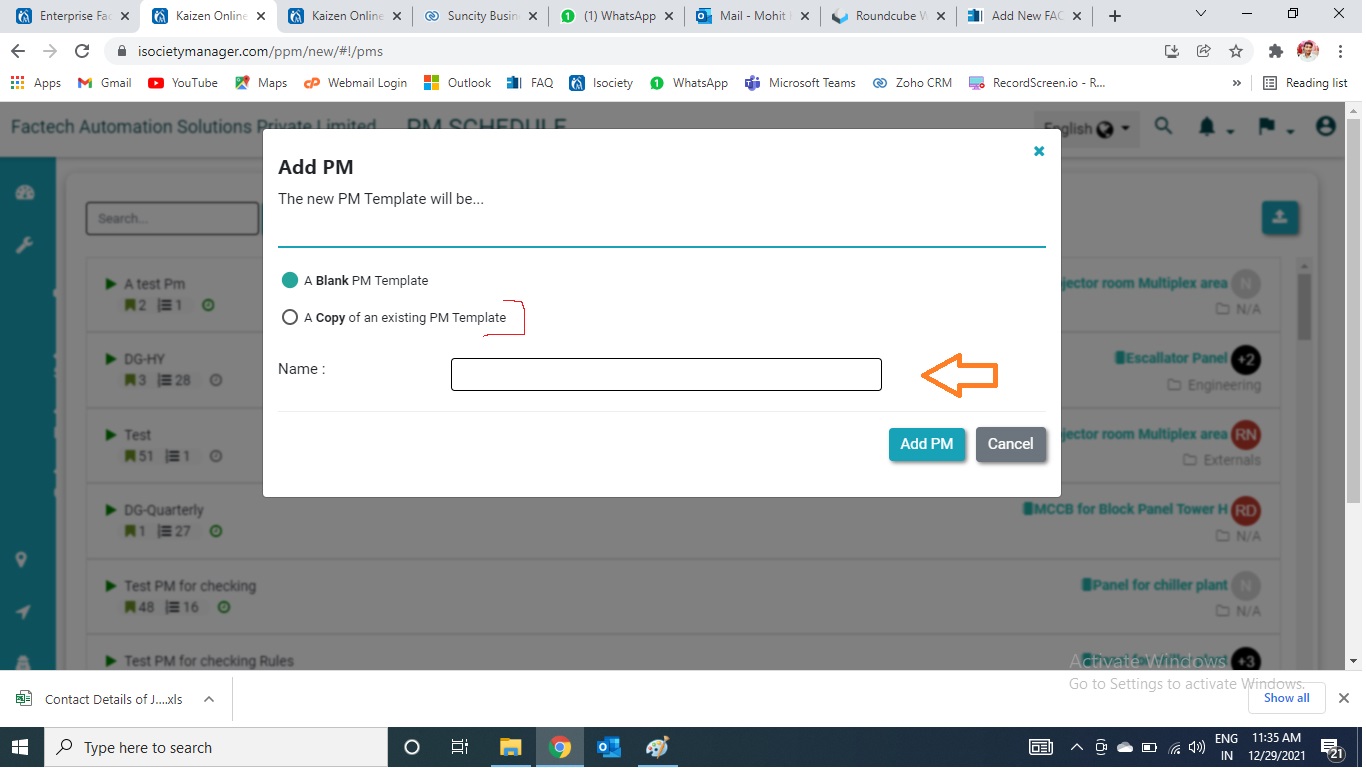Click the flag icon in the header
1366x768 pixels.
[x=1266, y=127]
